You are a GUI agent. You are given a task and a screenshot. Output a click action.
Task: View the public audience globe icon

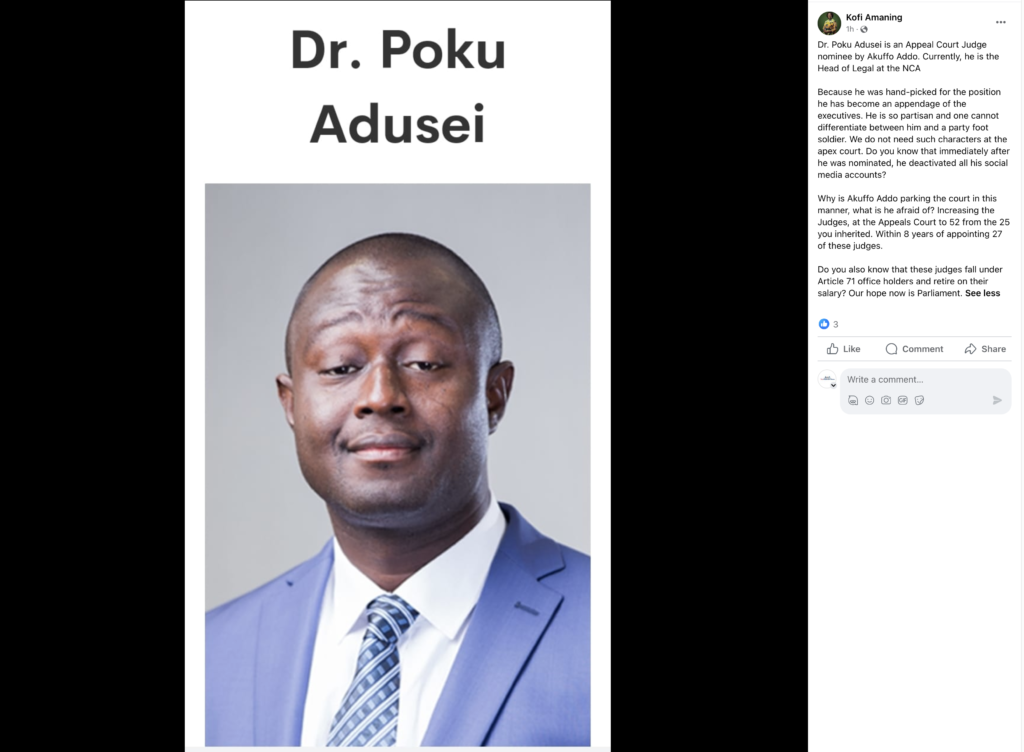pos(863,29)
